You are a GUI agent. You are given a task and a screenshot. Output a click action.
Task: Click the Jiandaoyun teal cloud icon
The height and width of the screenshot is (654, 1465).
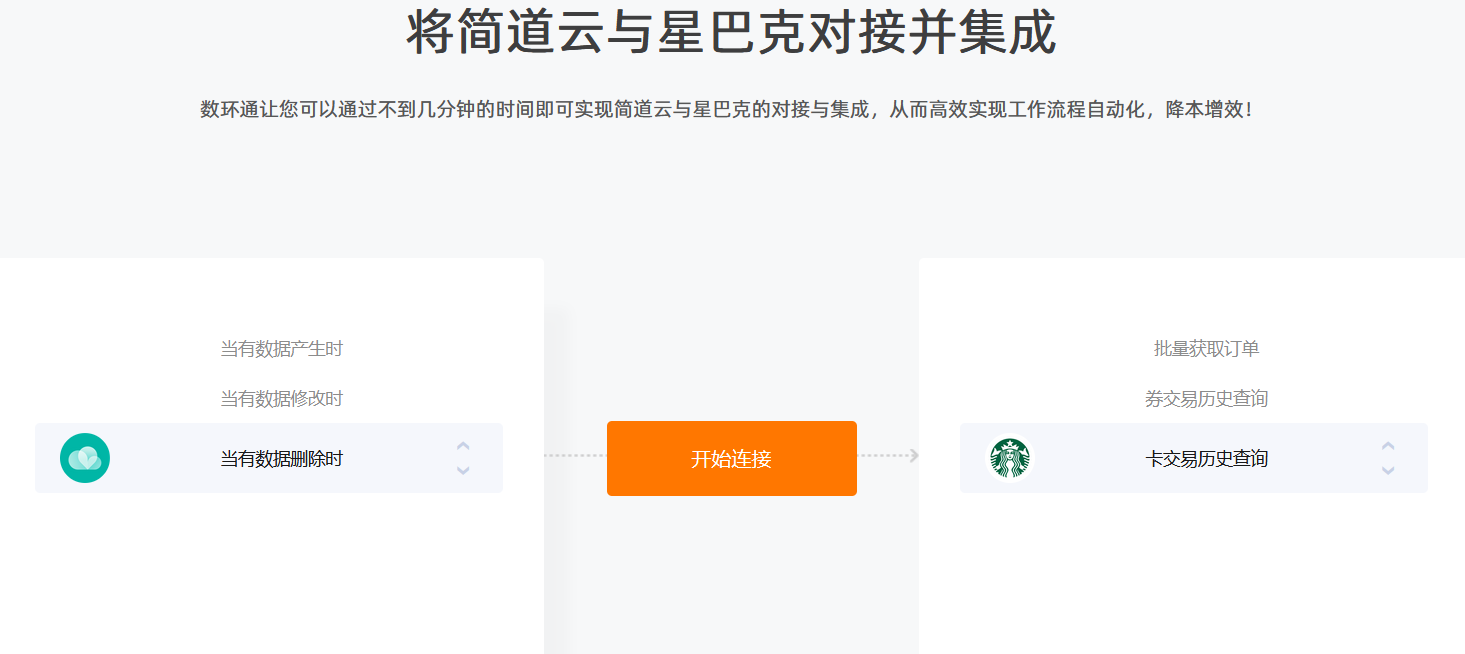coord(85,458)
